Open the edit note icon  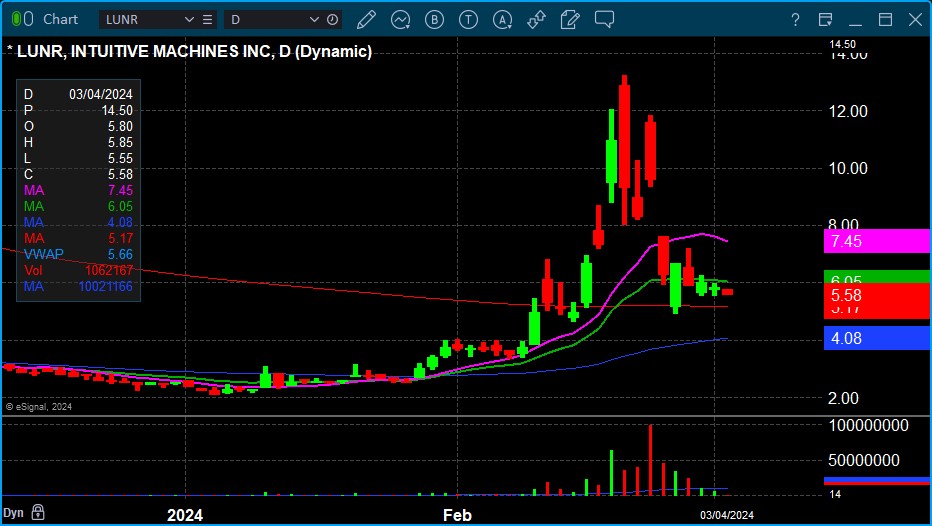(570, 20)
